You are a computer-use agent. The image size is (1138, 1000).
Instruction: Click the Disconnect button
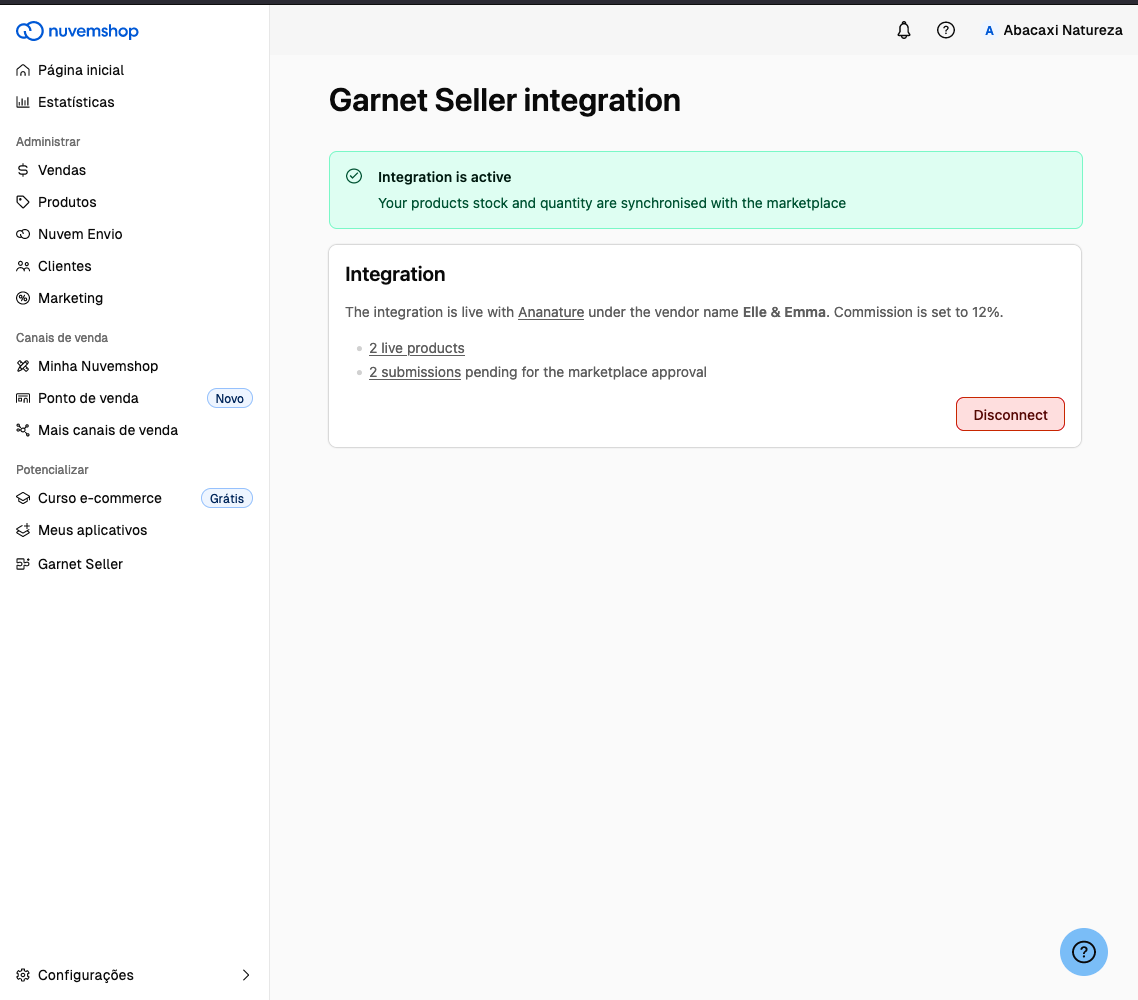coord(1010,414)
